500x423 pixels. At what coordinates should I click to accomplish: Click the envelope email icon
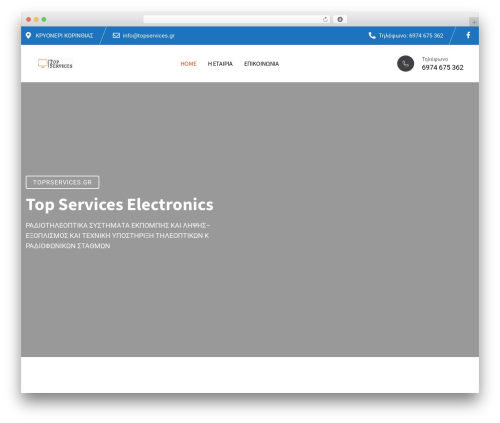point(116,35)
